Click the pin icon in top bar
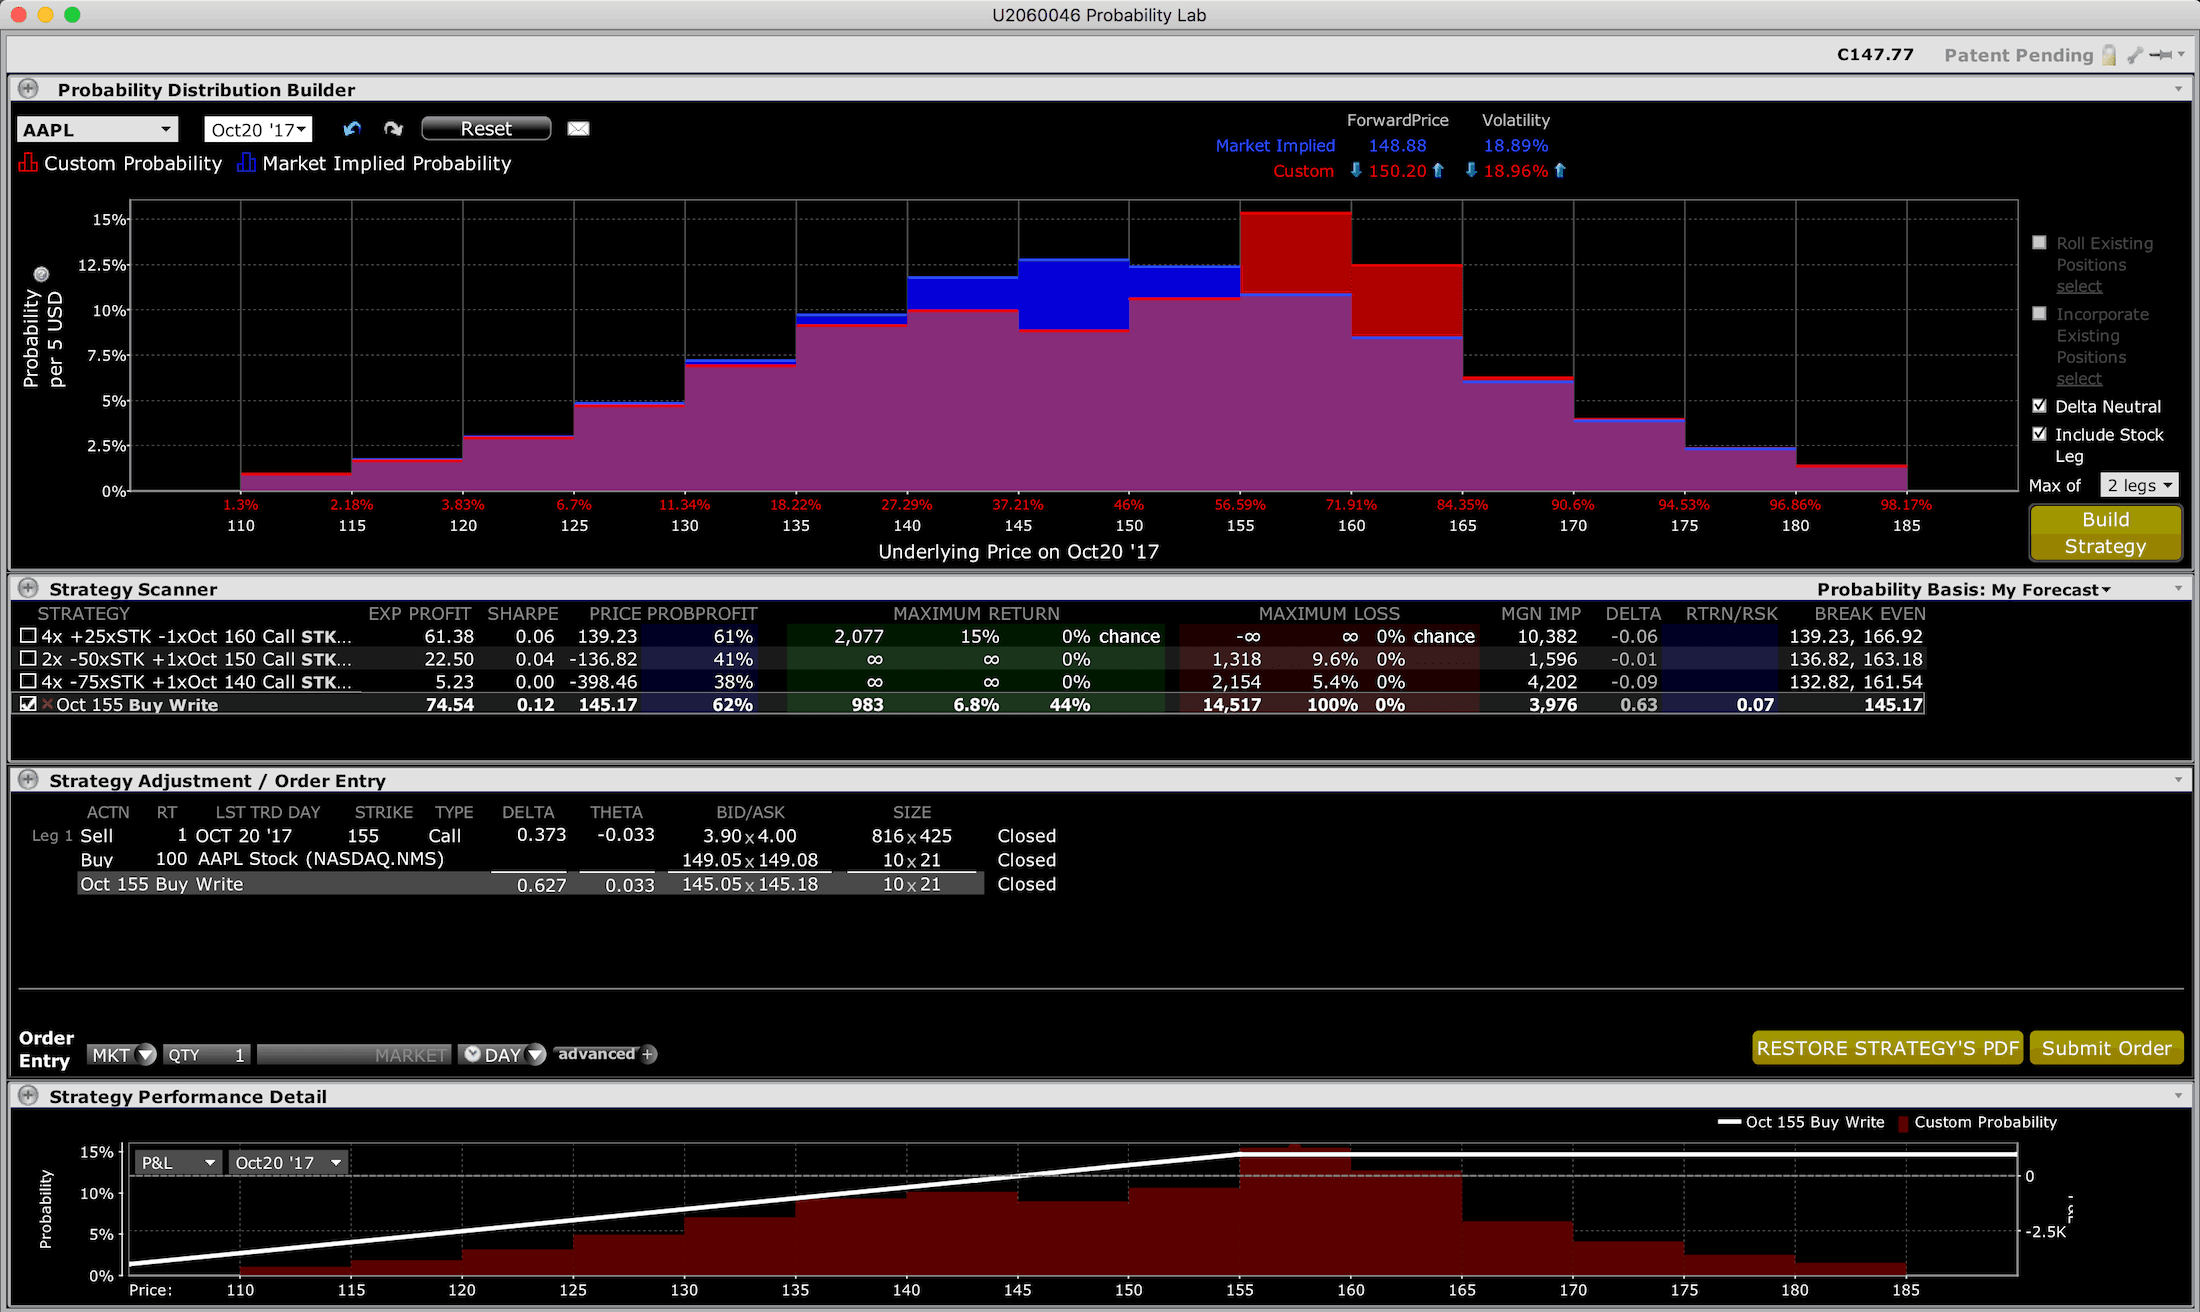The width and height of the screenshot is (2200, 1312). pyautogui.click(x=2160, y=55)
